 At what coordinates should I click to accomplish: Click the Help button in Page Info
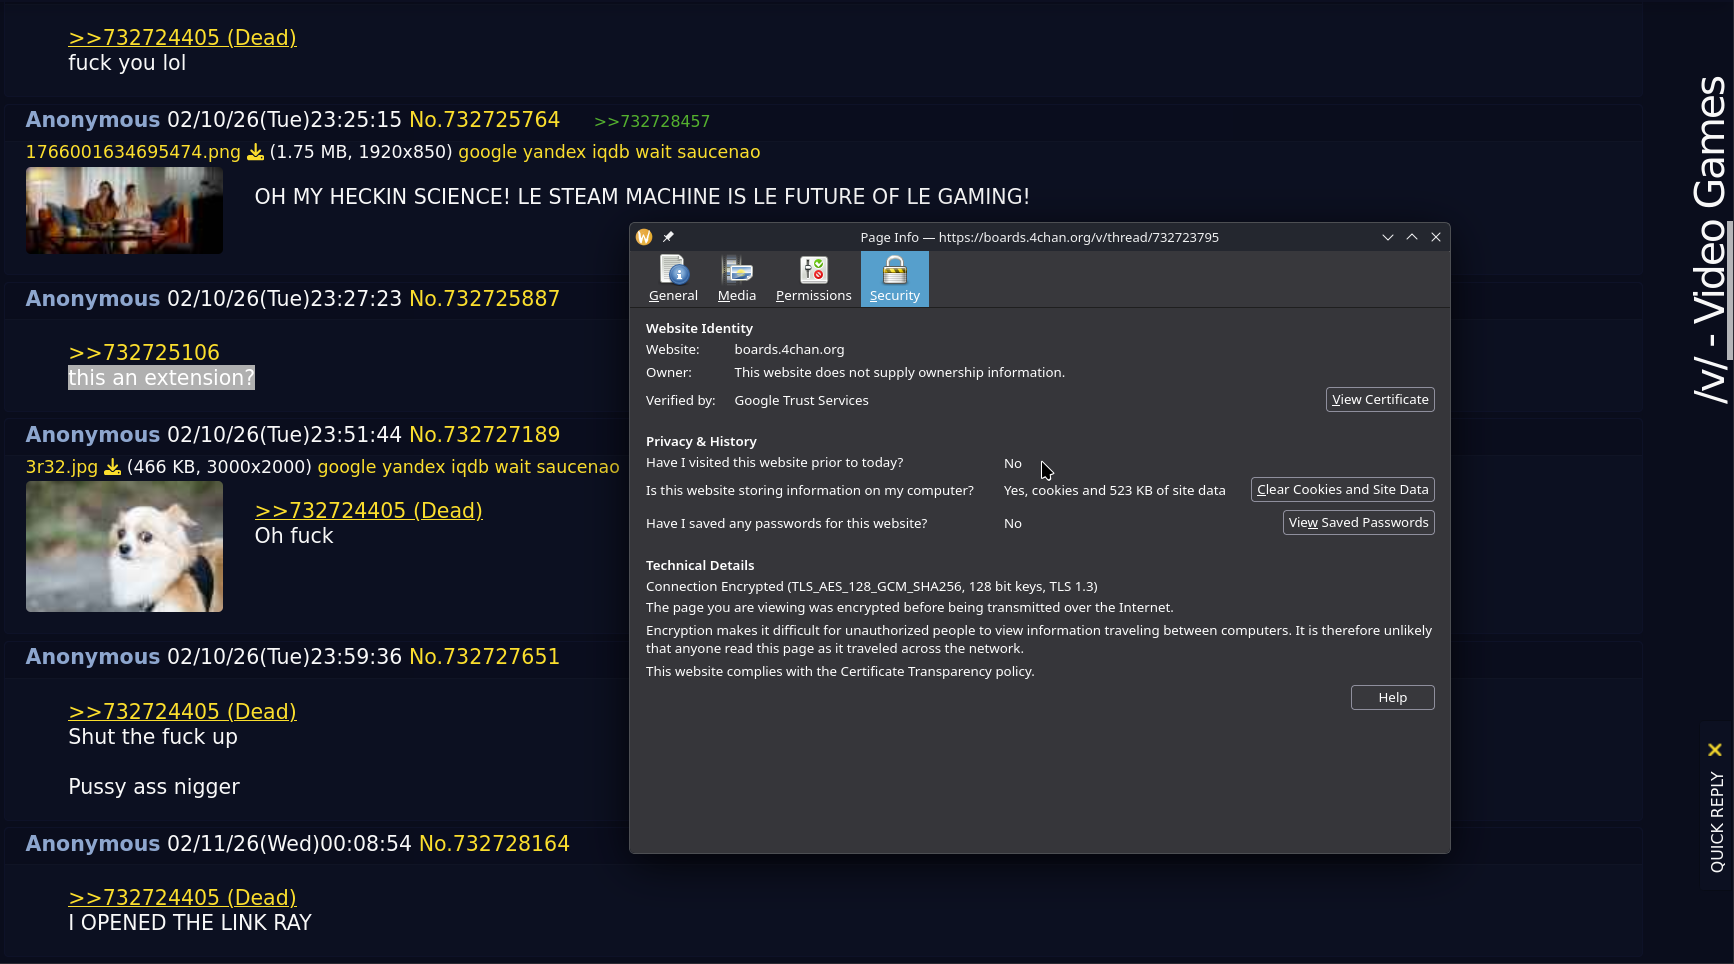click(x=1393, y=698)
